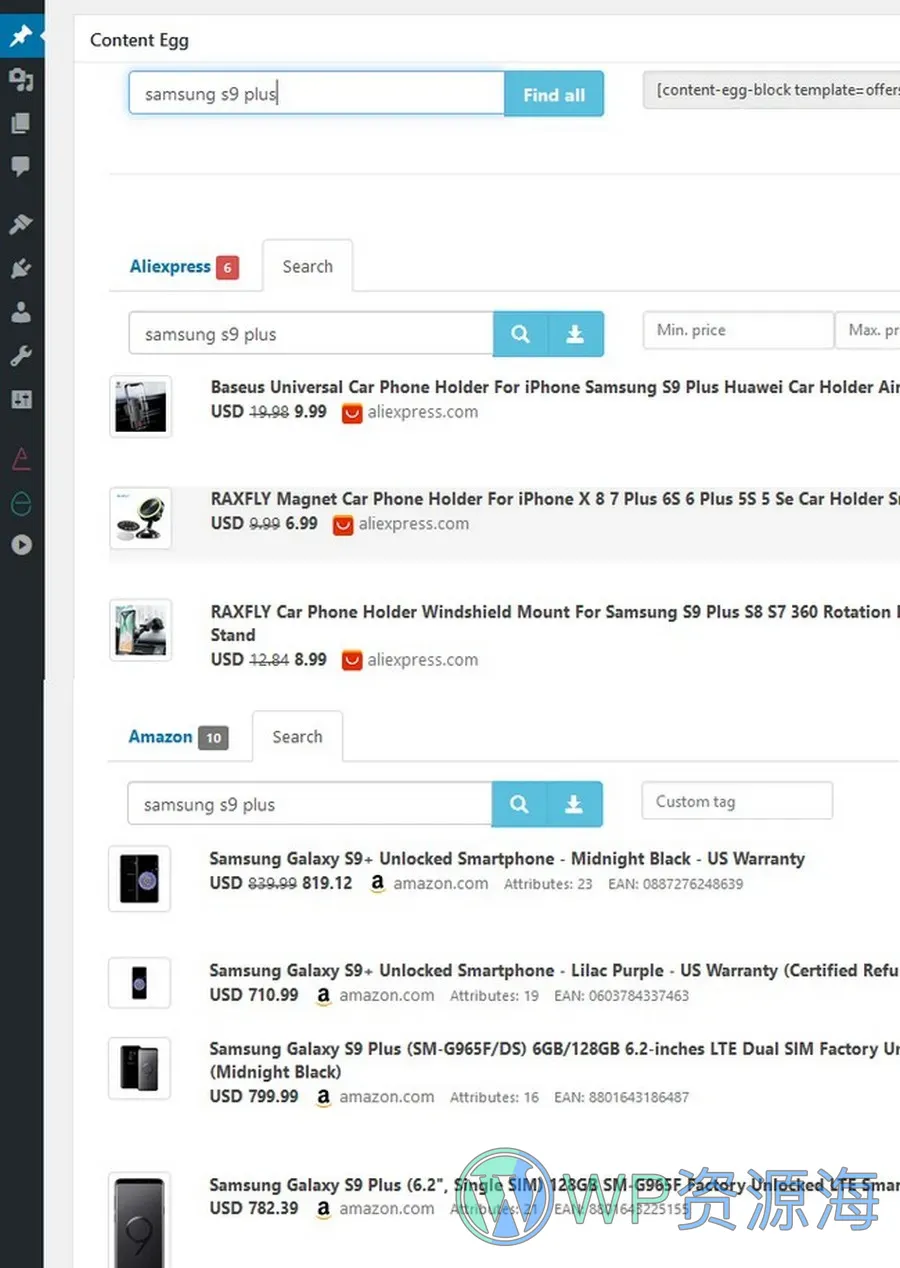Click Amazon logo on the SM-G965F/DS row
This screenshot has width=900, height=1268.
[323, 1097]
